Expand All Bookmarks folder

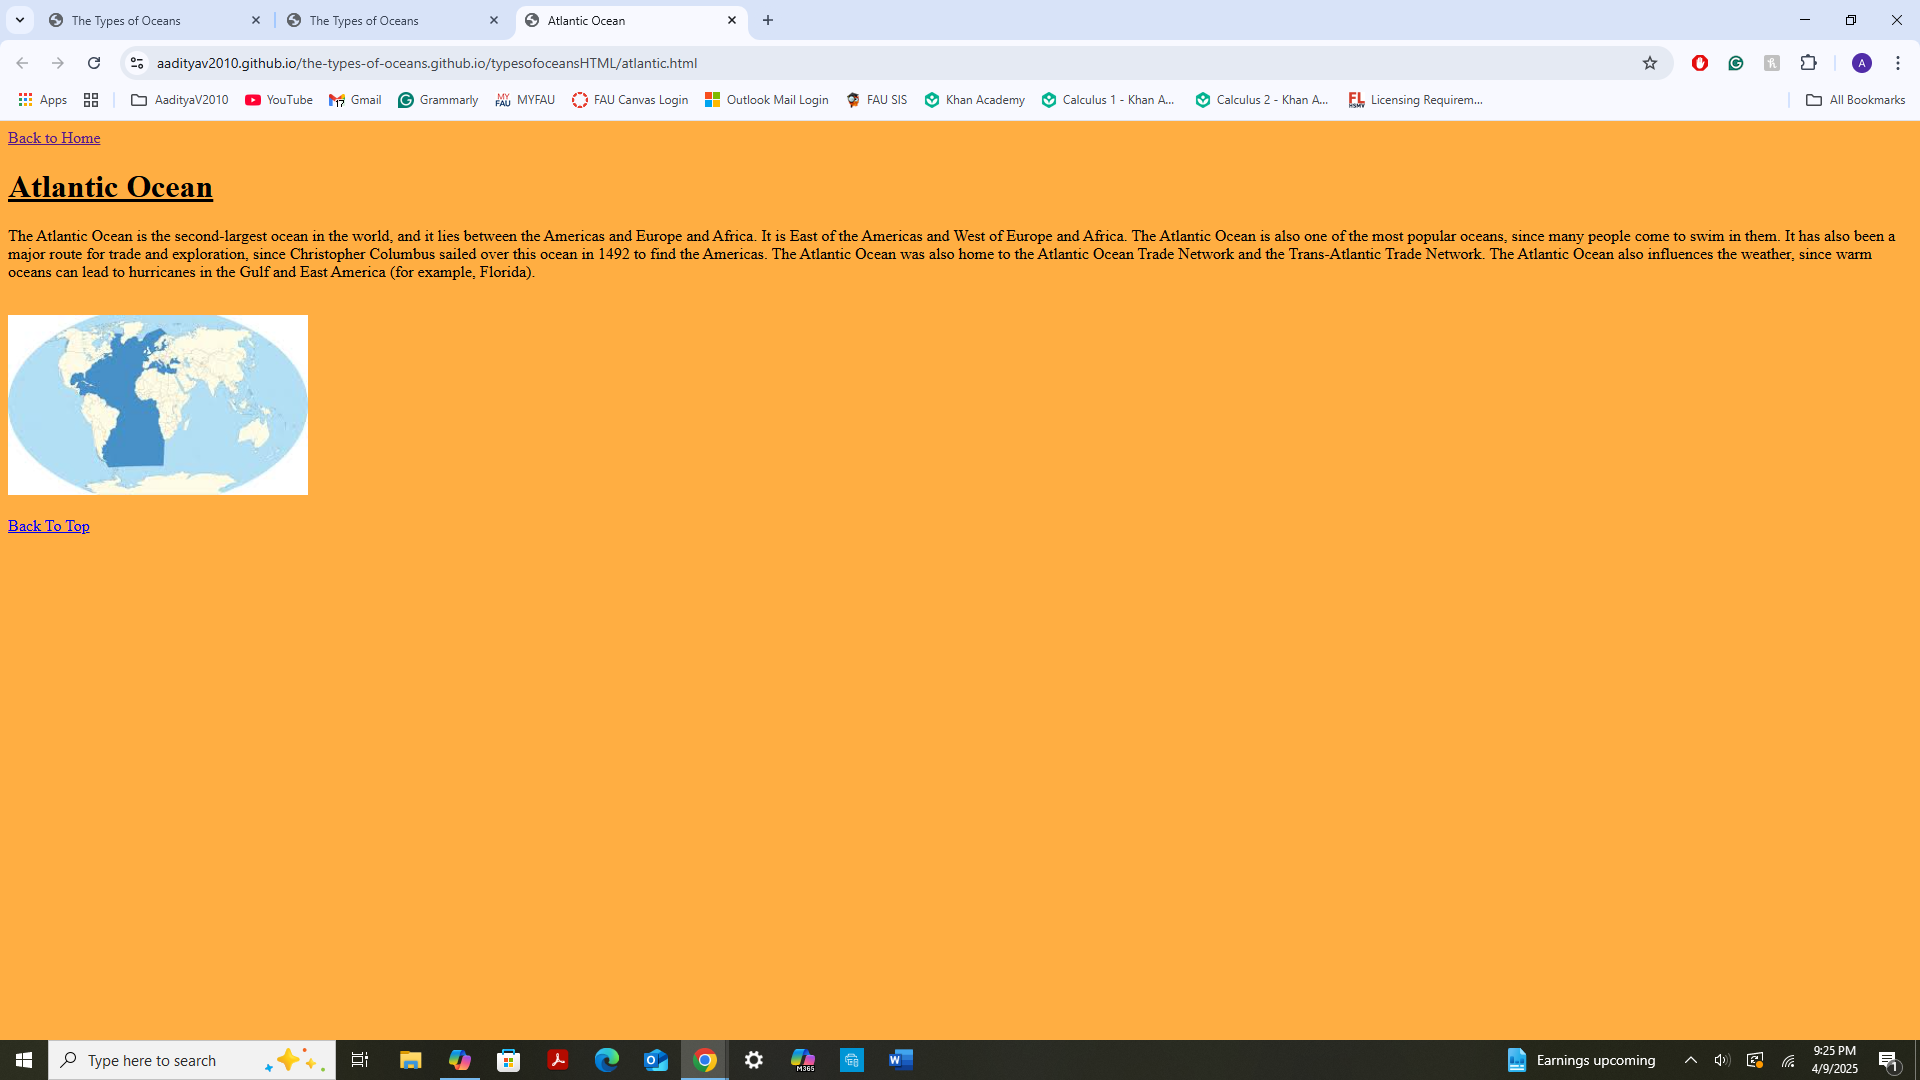click(1855, 100)
